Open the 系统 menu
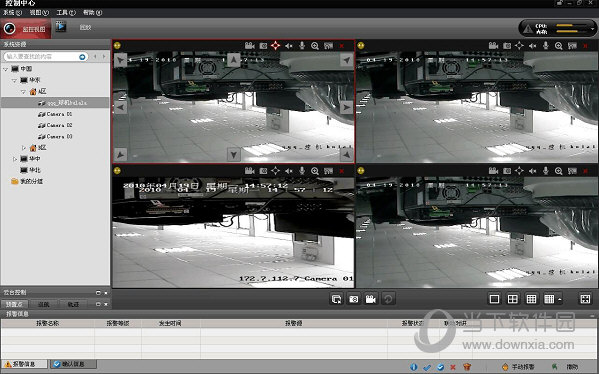Image resolution: width=599 pixels, height=374 pixels. point(12,13)
